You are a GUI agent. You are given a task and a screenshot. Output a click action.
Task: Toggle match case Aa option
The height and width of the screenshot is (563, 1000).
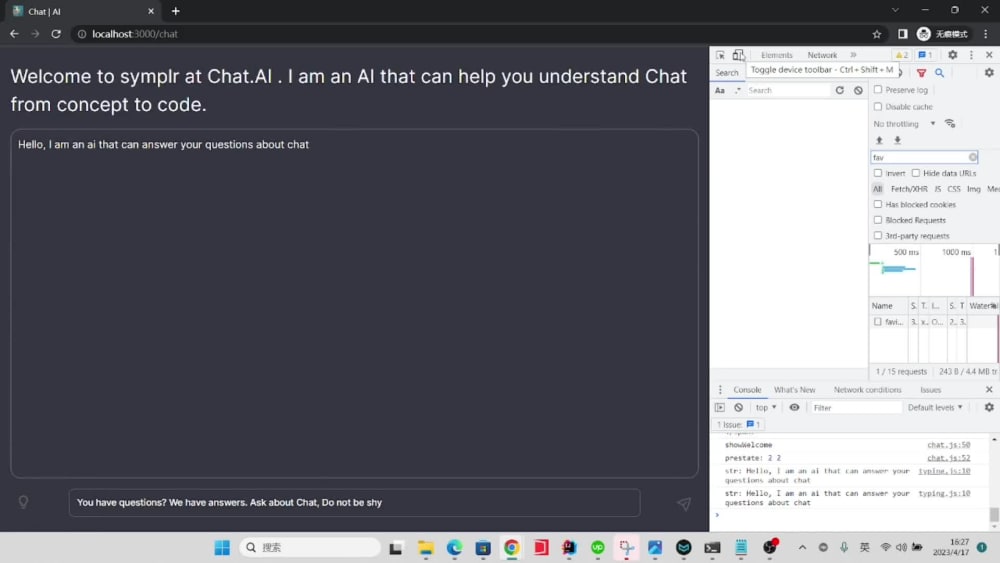[x=719, y=91]
